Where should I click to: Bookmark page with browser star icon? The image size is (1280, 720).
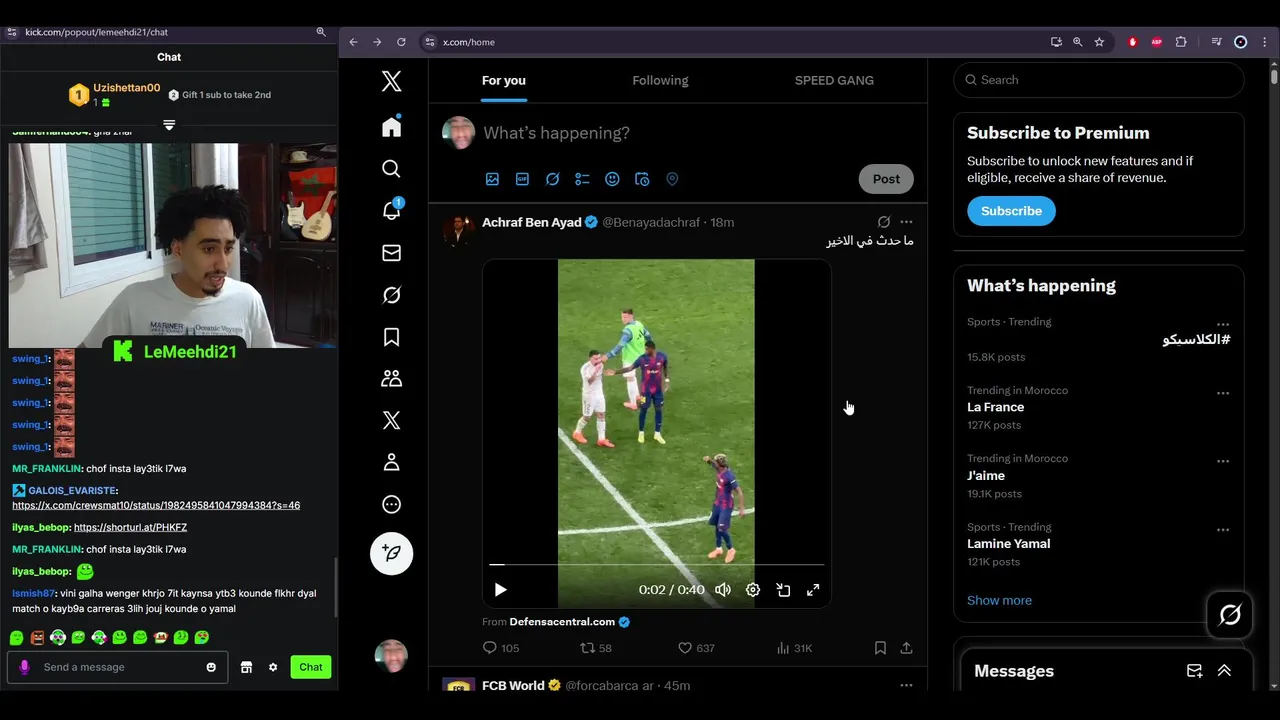[x=1099, y=42]
